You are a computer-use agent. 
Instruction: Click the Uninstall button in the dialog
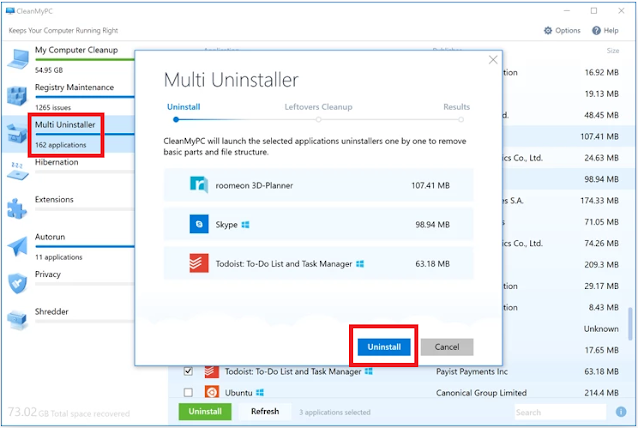coord(384,347)
